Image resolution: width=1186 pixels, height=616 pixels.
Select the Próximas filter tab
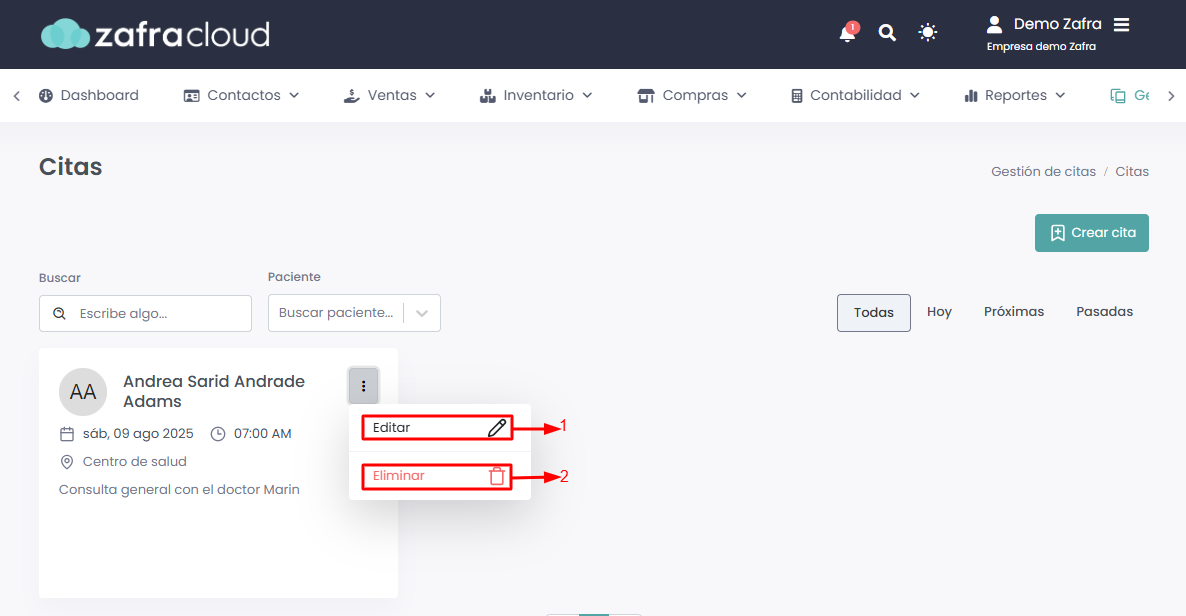coord(1014,312)
